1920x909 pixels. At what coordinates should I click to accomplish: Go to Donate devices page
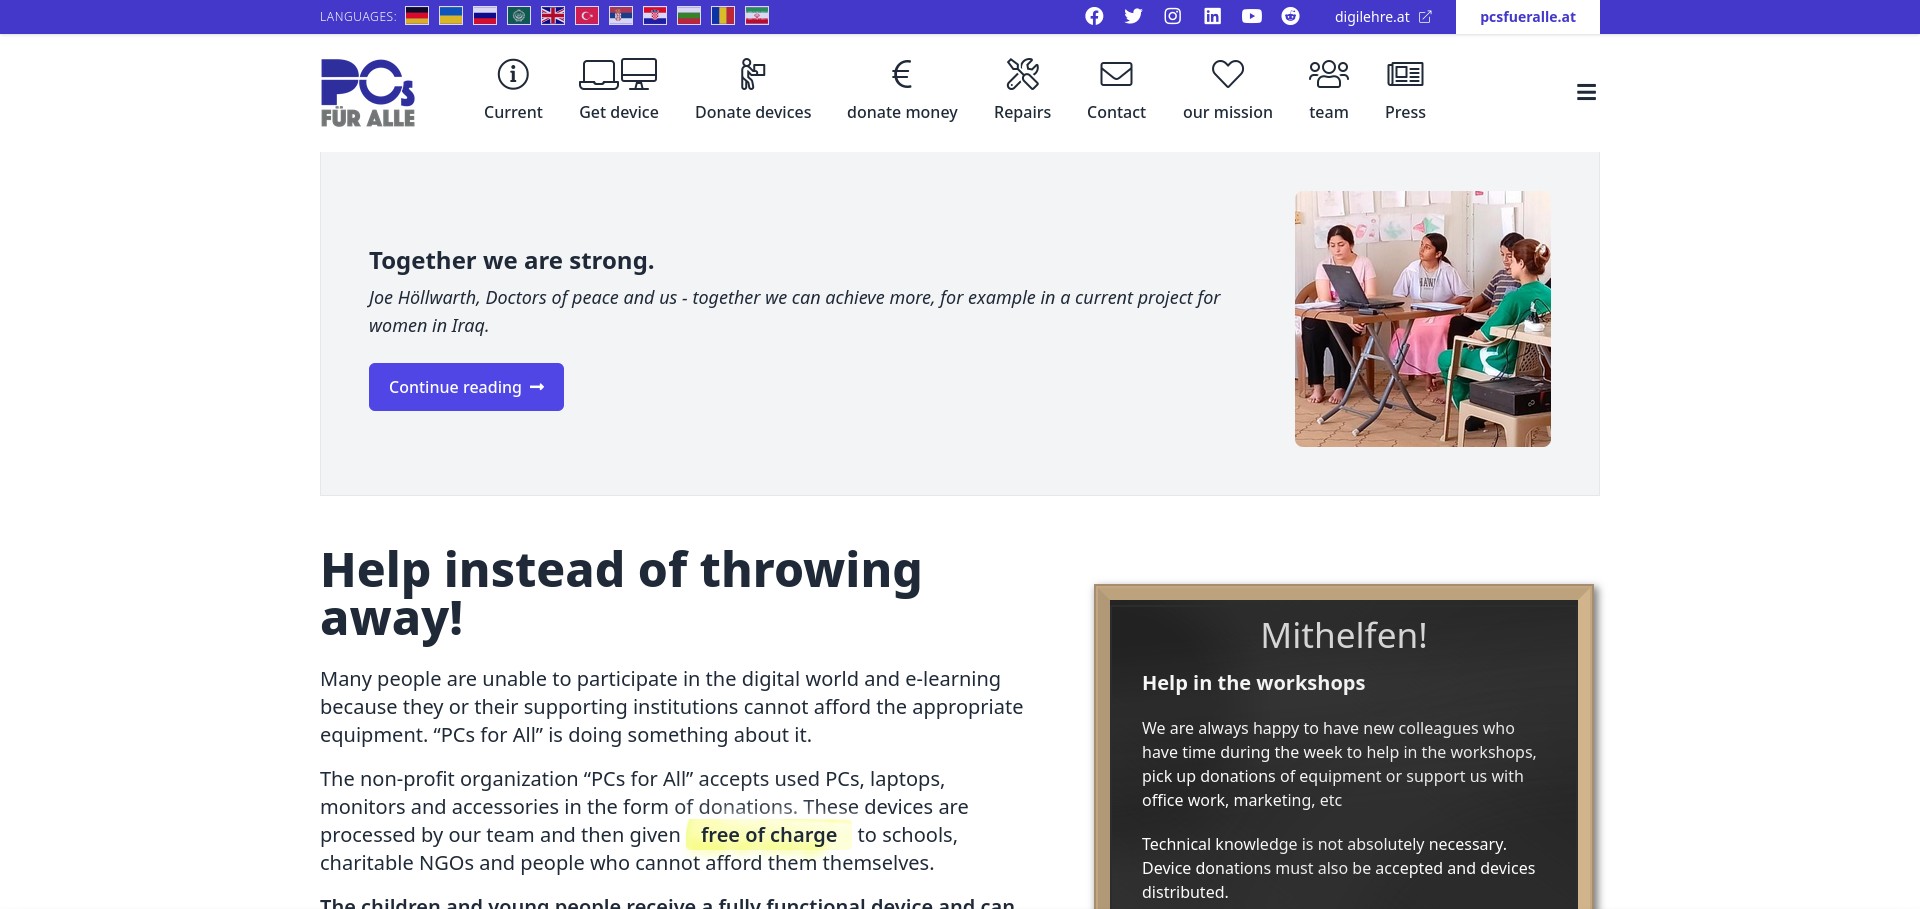(752, 90)
